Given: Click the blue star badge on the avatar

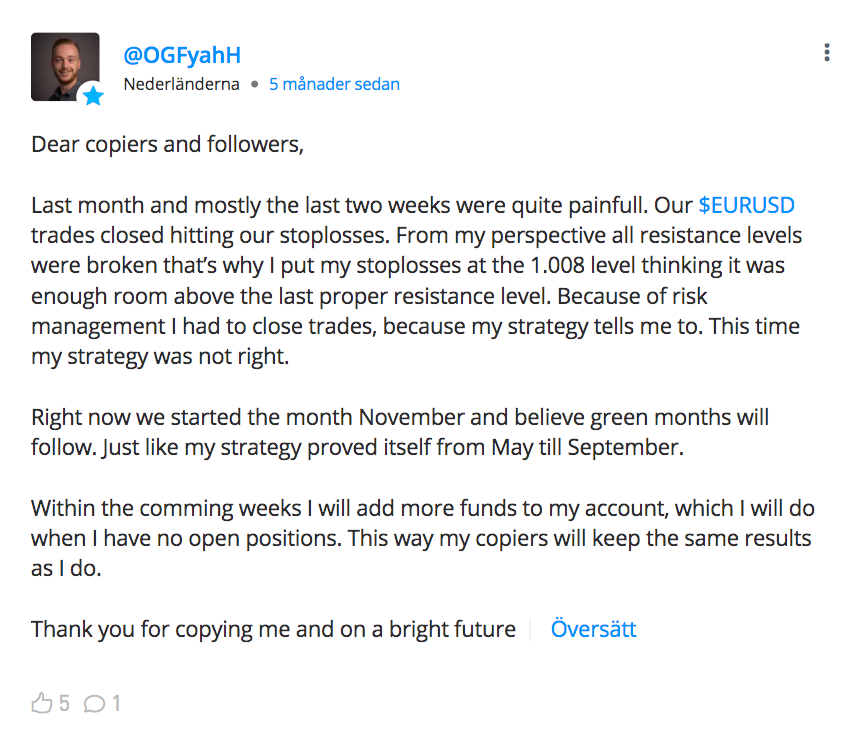Looking at the screenshot, I should tap(93, 96).
